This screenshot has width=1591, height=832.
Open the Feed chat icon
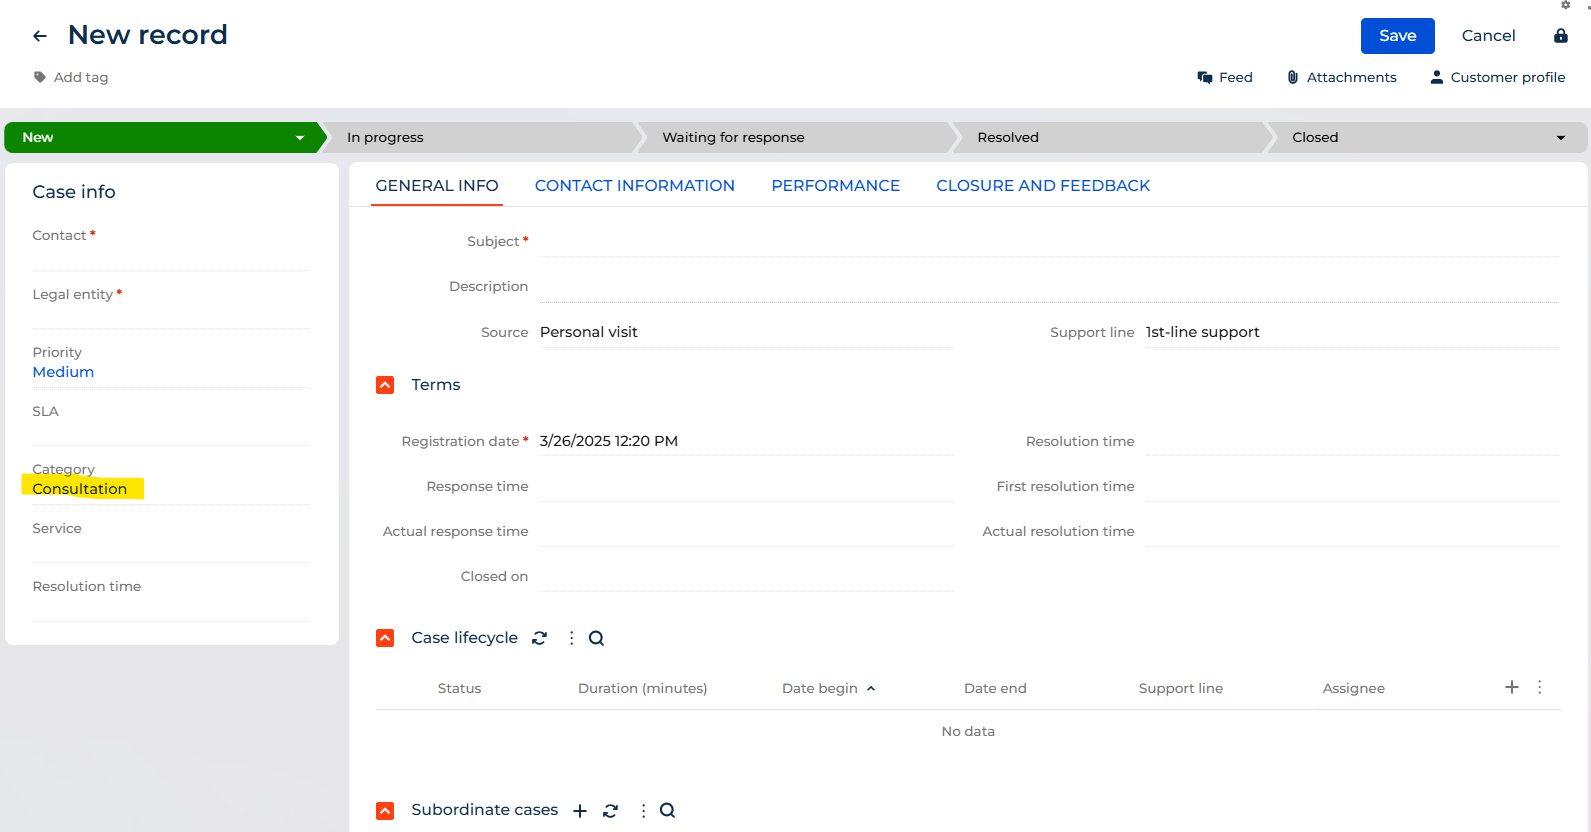click(1205, 77)
